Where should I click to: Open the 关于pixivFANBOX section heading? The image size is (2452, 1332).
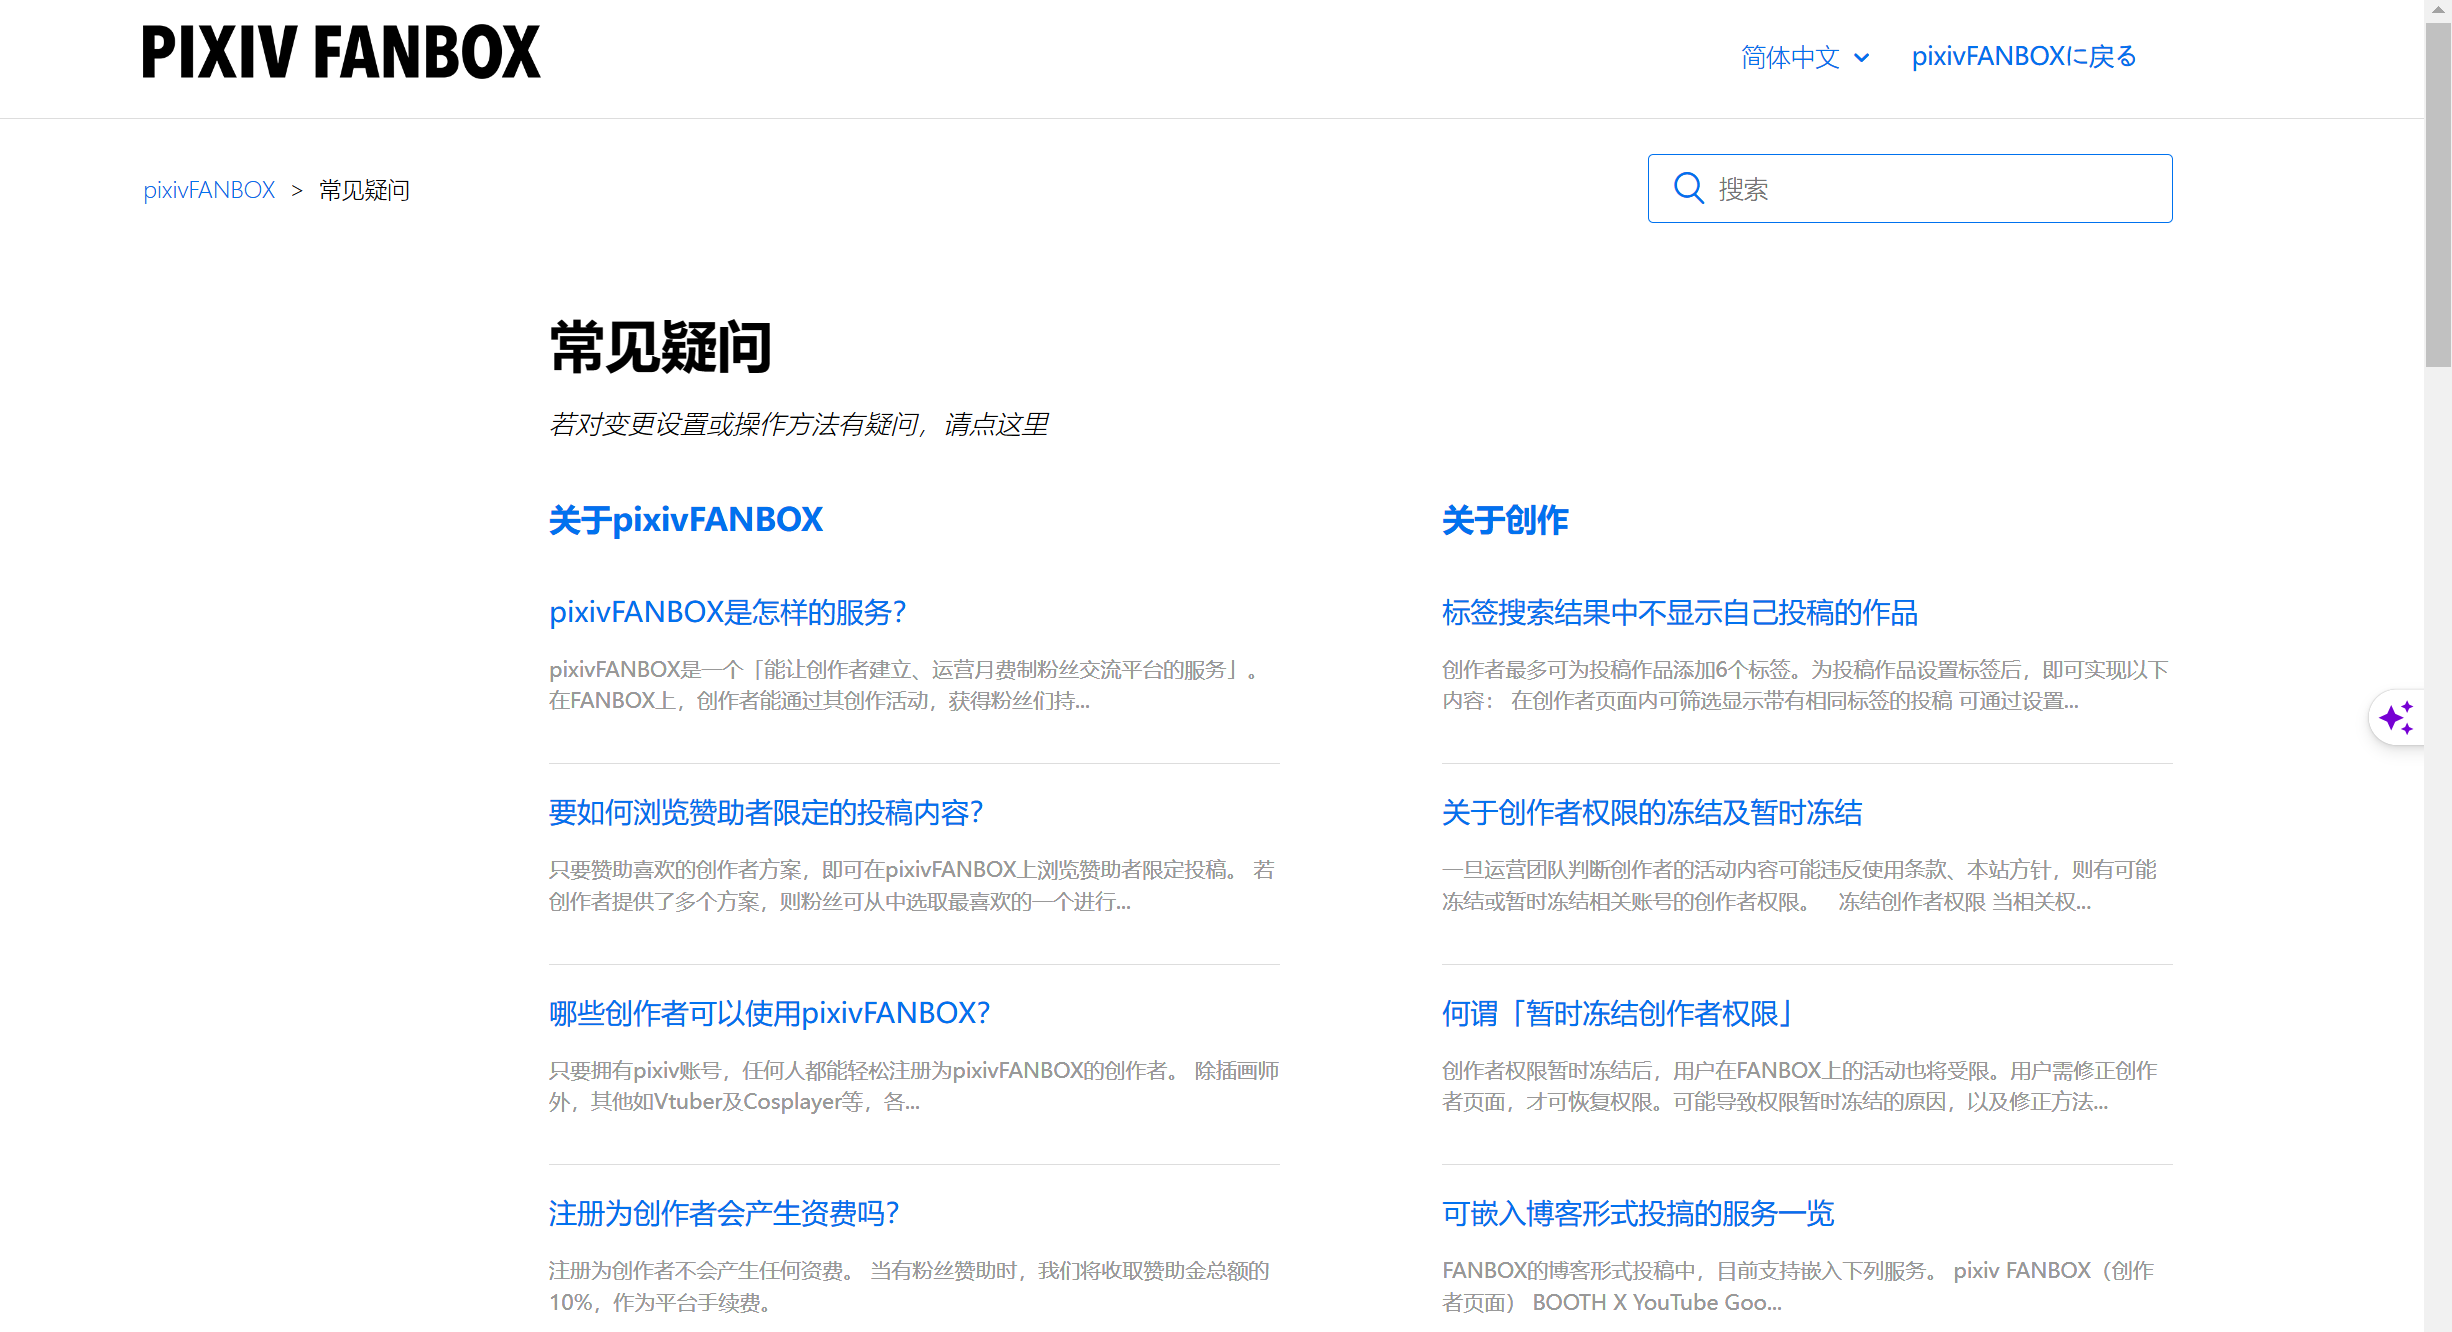(x=685, y=520)
